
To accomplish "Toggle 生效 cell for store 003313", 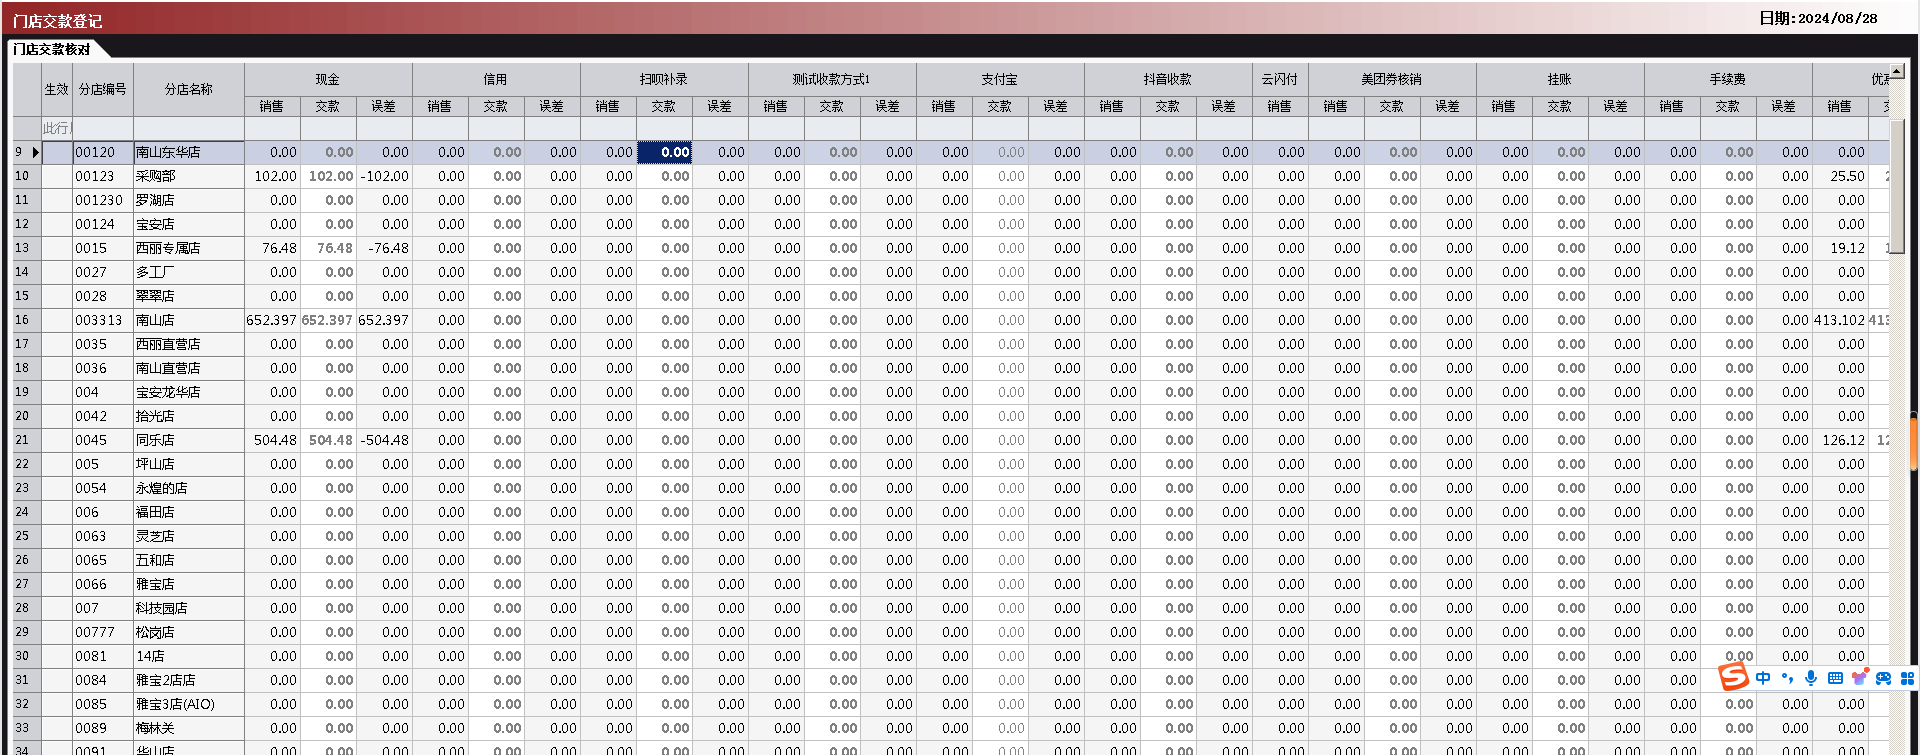I will (x=57, y=320).
